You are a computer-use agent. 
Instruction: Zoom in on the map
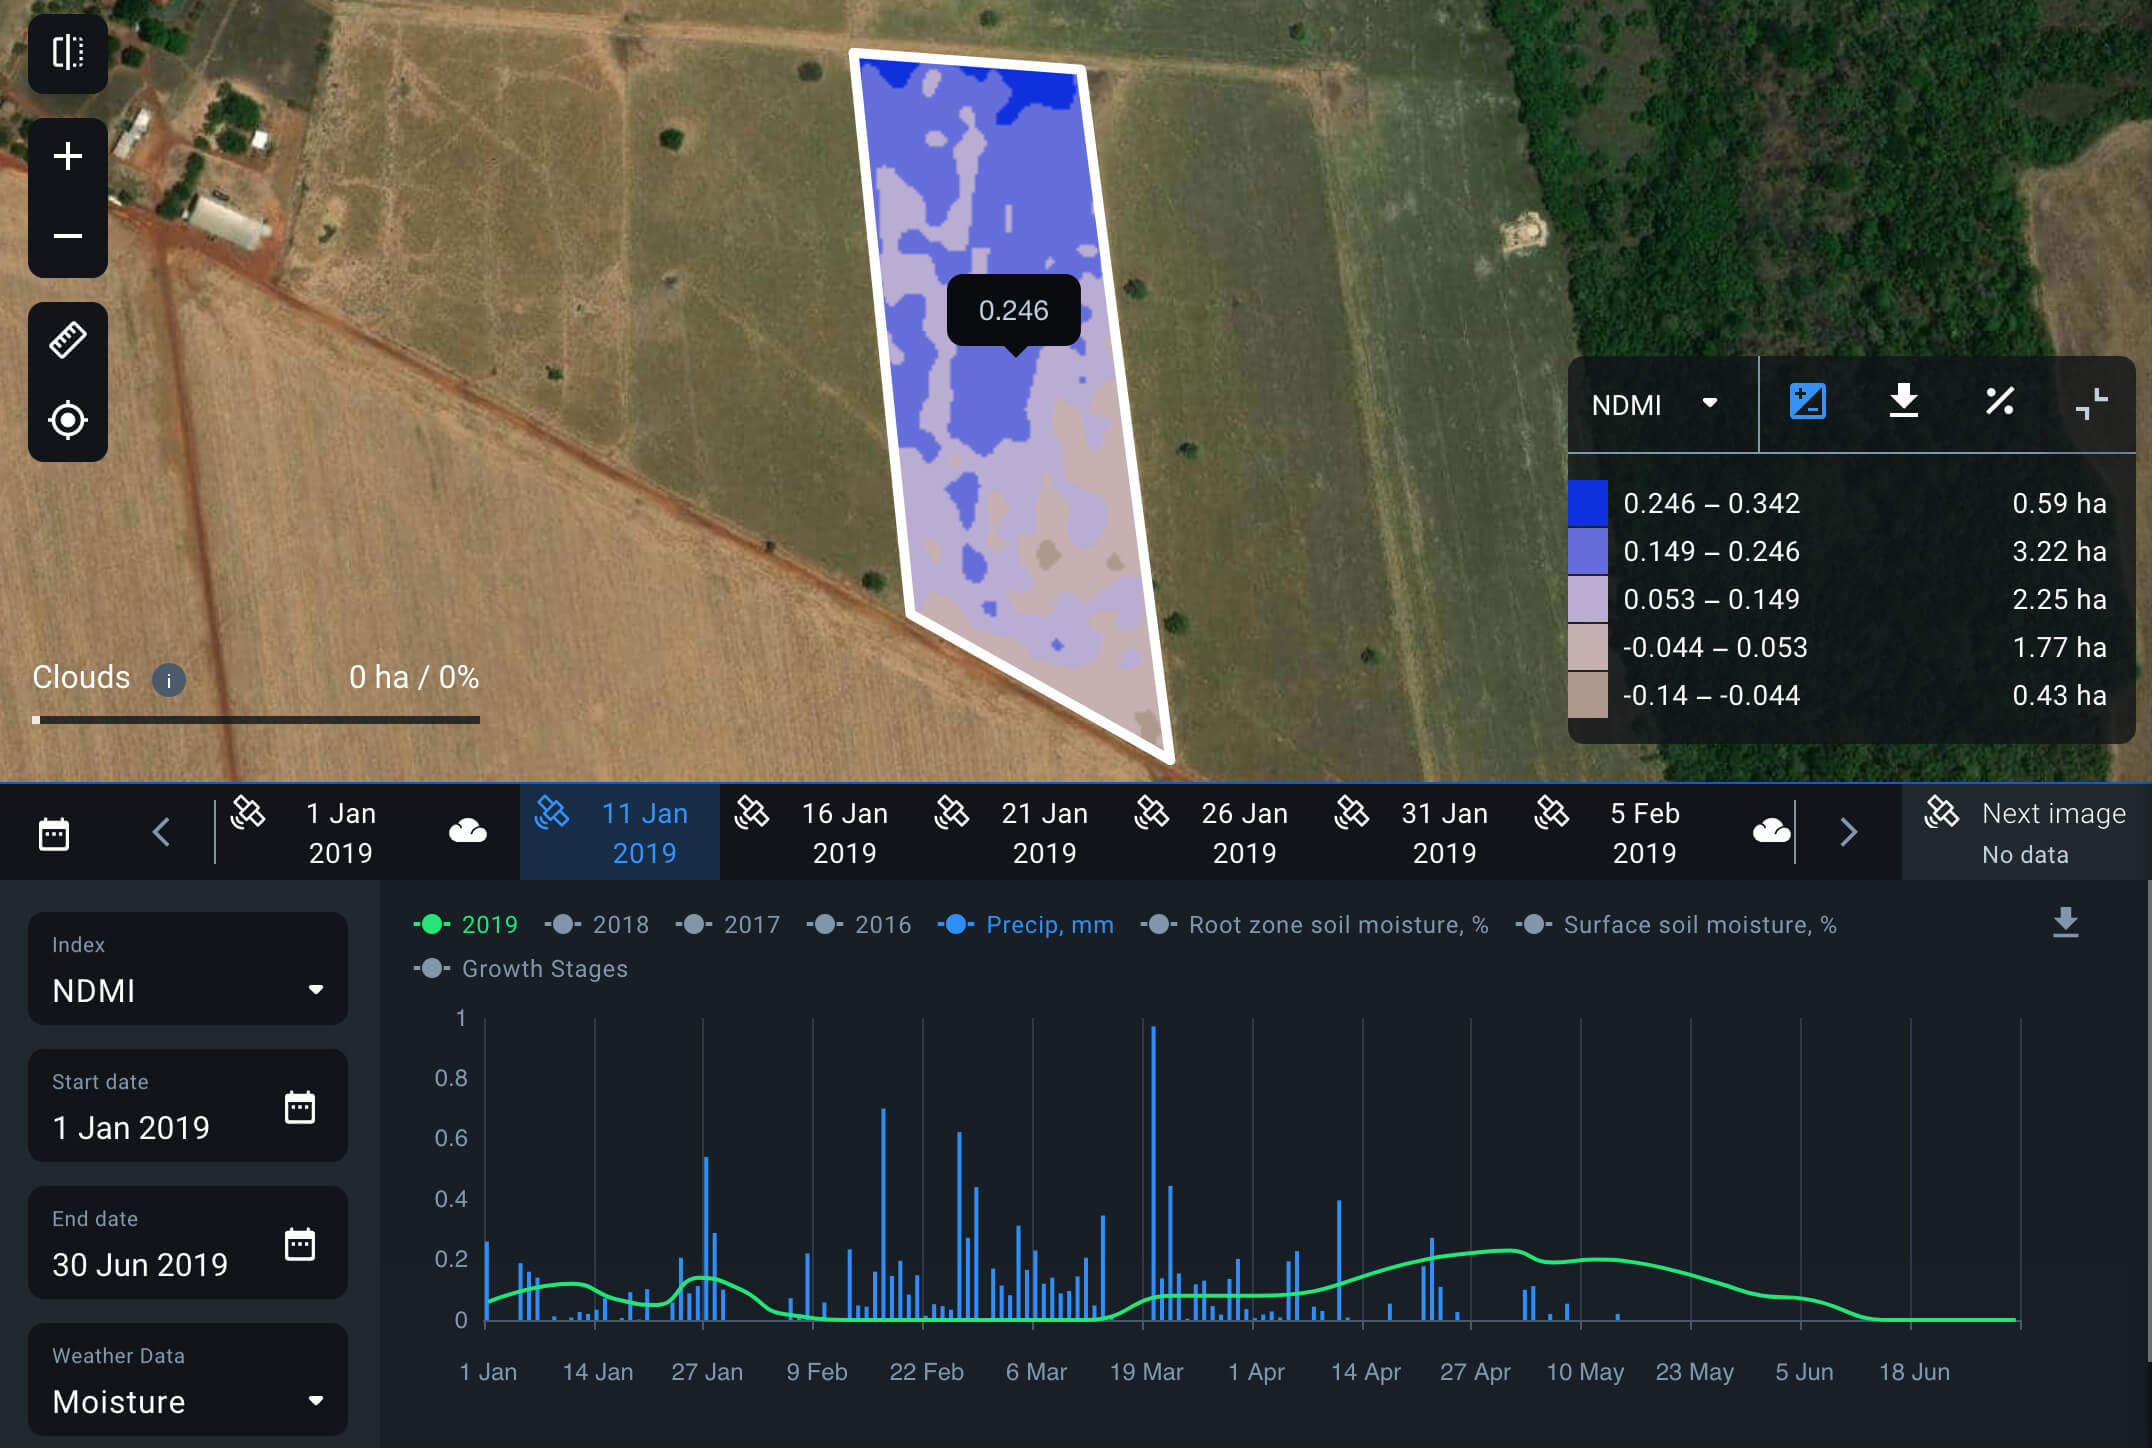68,157
